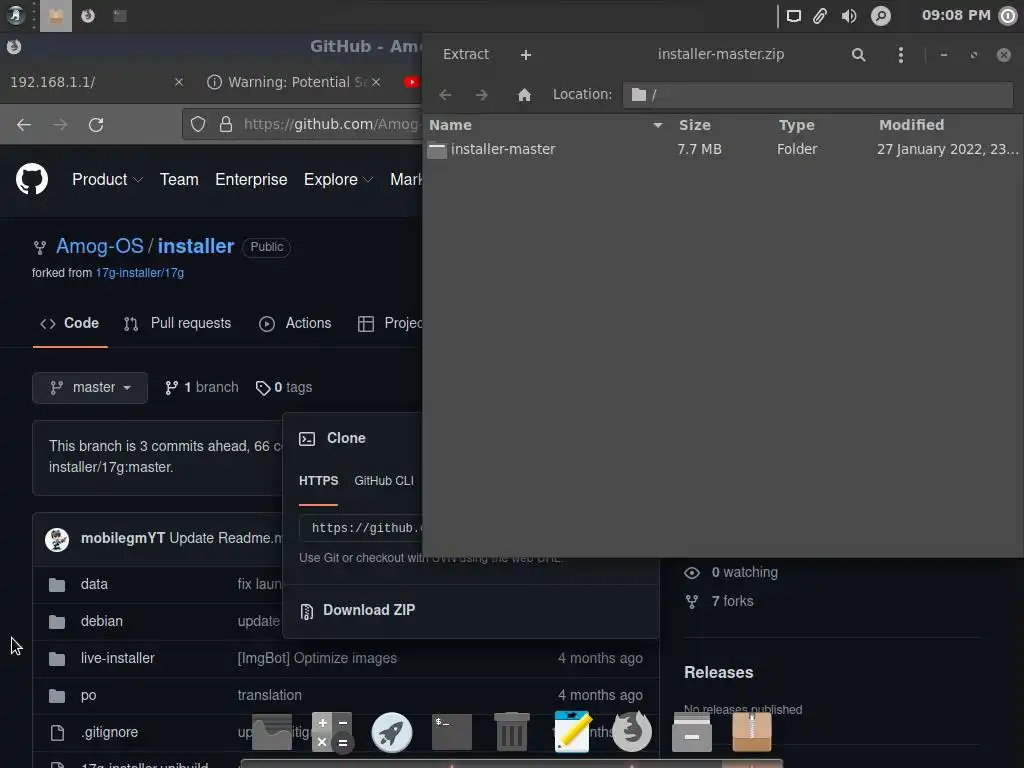The image size is (1024, 768).
Task: Open the Amog-OS organization link
Action: [x=100, y=246]
